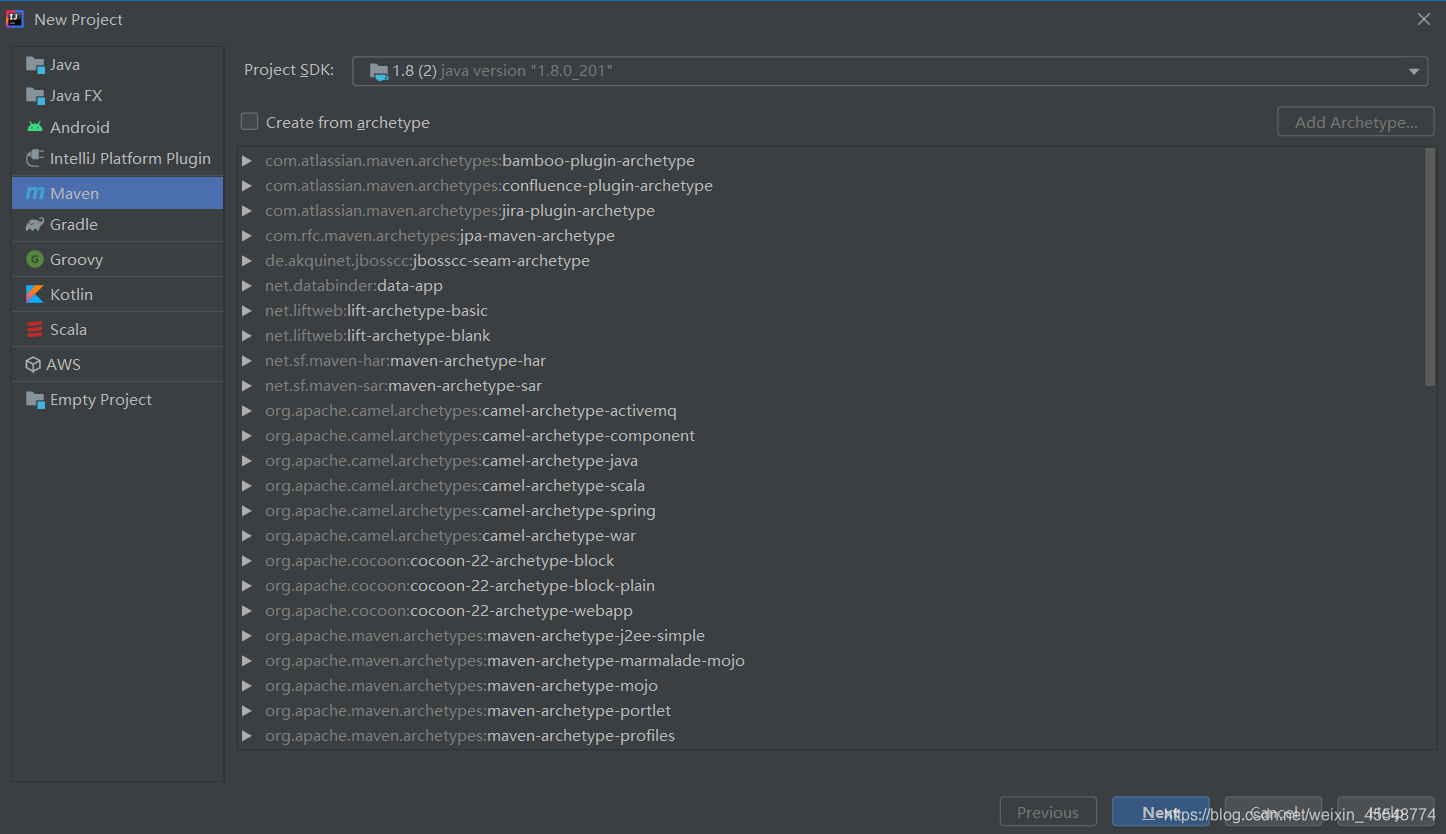Expand net.databinder data-app node
1446x834 pixels.
247,286
